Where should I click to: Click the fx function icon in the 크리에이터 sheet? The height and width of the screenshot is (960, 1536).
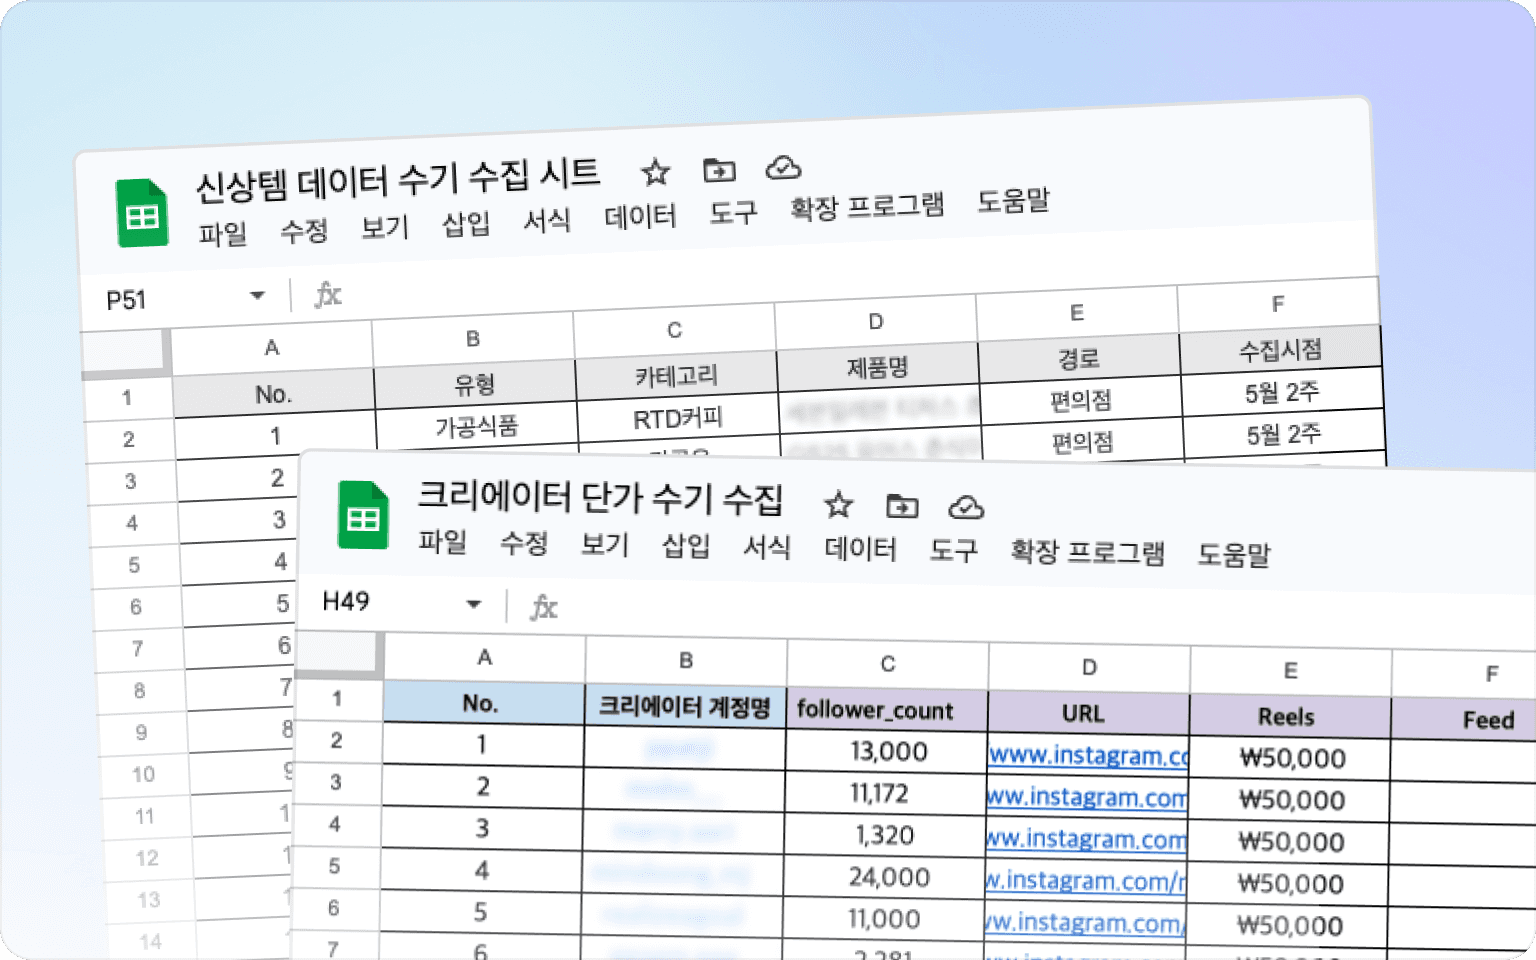click(x=544, y=607)
